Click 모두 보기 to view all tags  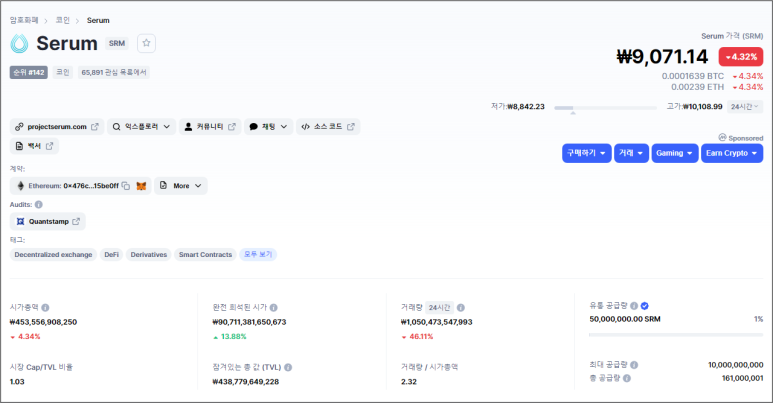pos(258,255)
